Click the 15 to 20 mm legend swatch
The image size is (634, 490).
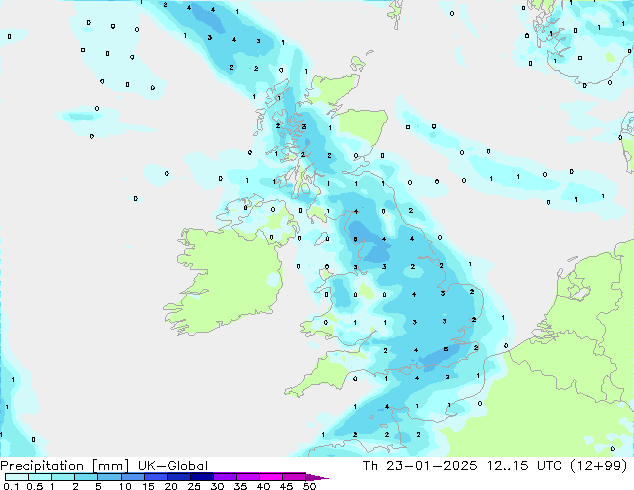[x=156, y=477]
